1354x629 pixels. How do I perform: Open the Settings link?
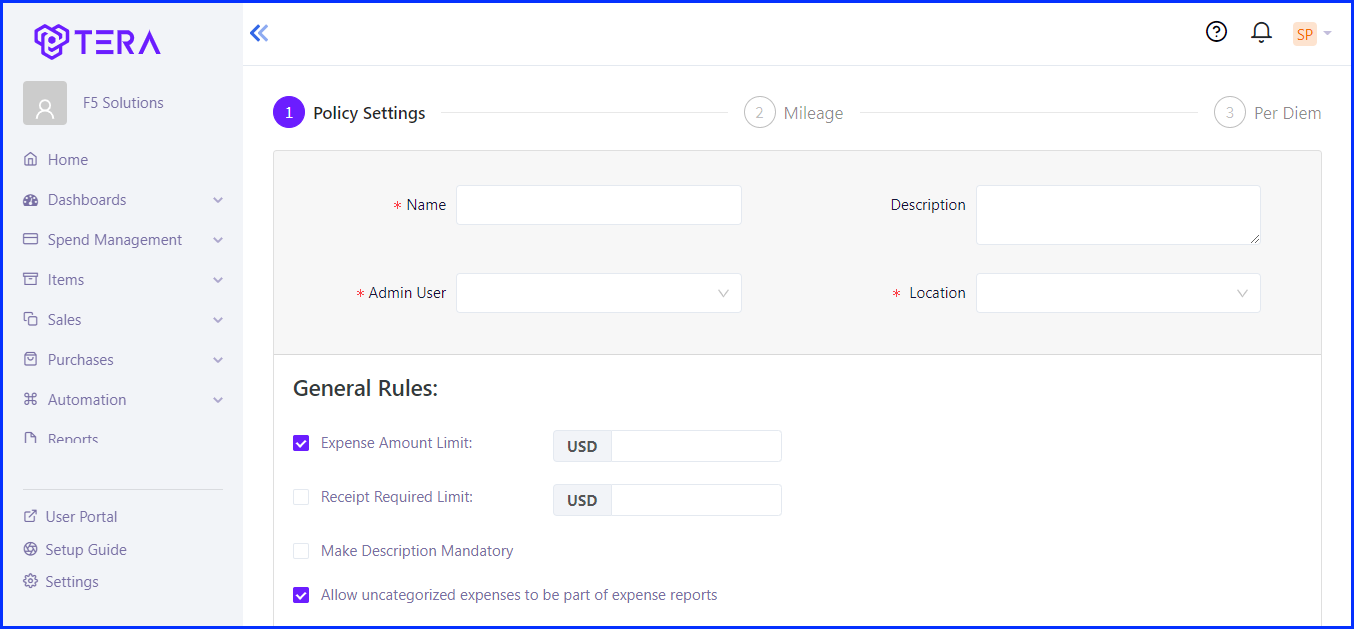pos(72,582)
